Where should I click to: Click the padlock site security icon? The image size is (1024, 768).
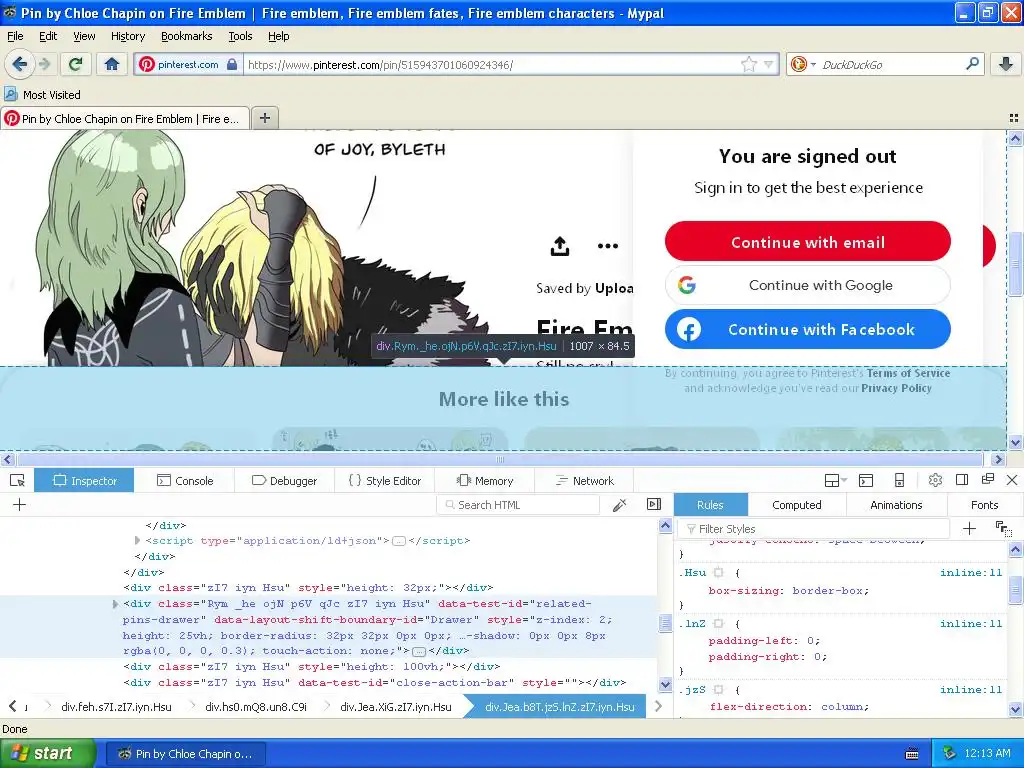(232, 64)
